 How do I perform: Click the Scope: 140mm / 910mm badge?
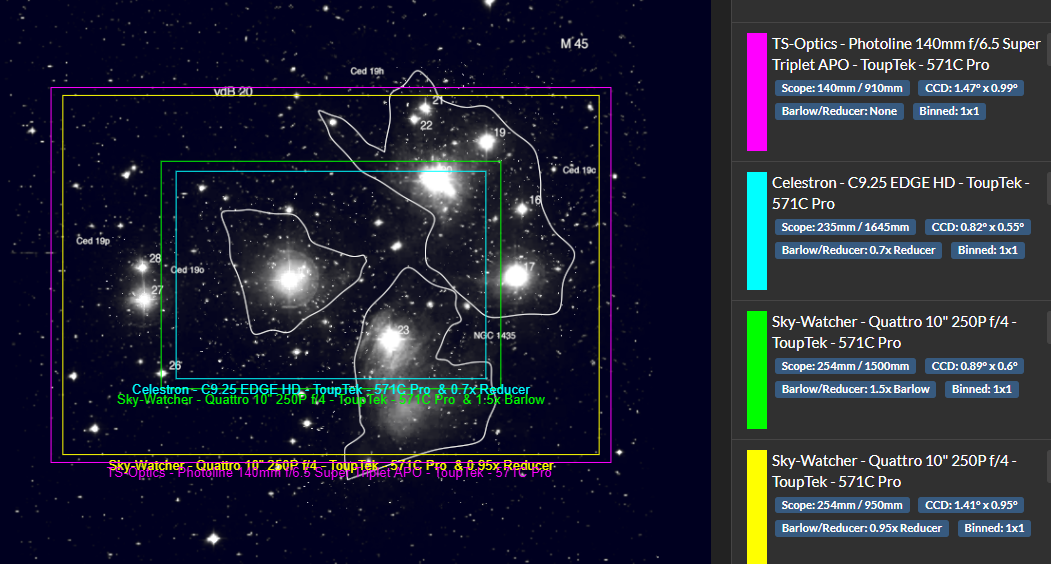[842, 88]
